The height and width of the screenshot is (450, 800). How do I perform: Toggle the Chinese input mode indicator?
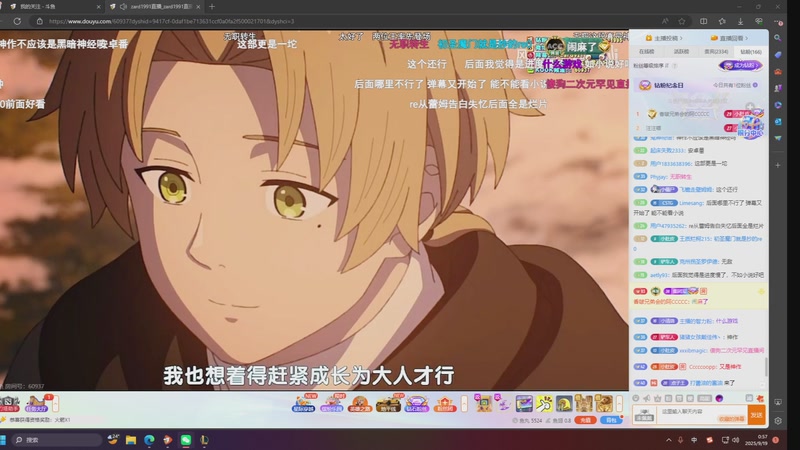point(694,440)
